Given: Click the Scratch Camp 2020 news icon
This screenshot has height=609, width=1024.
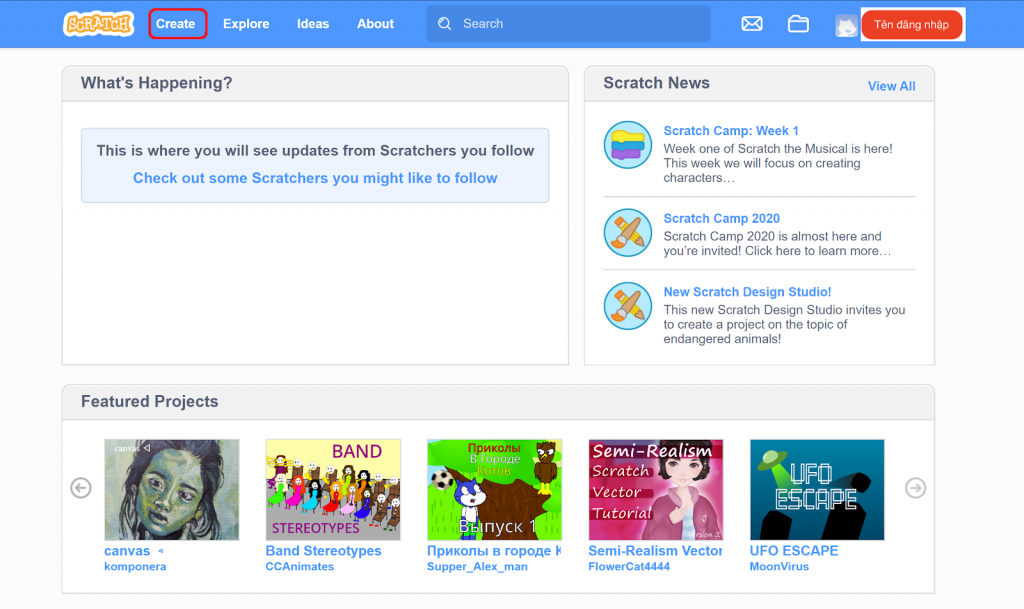Looking at the screenshot, I should tap(628, 232).
